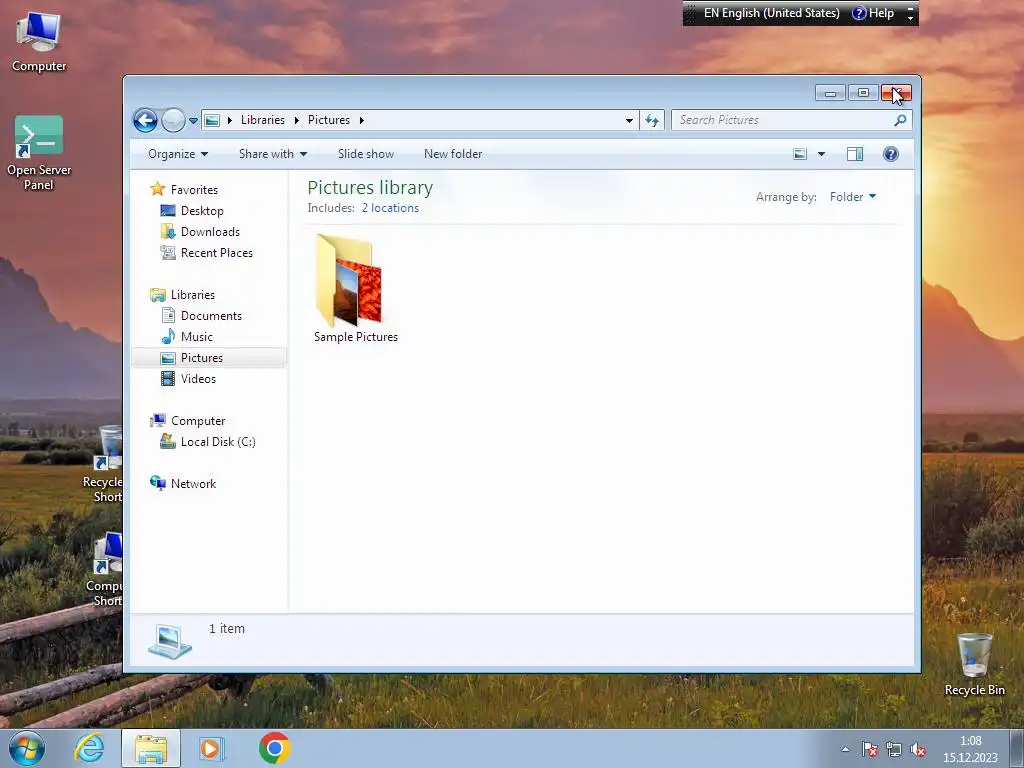Click the Network globe icon in sidebar
Image resolution: width=1024 pixels, height=768 pixels.
tap(157, 483)
